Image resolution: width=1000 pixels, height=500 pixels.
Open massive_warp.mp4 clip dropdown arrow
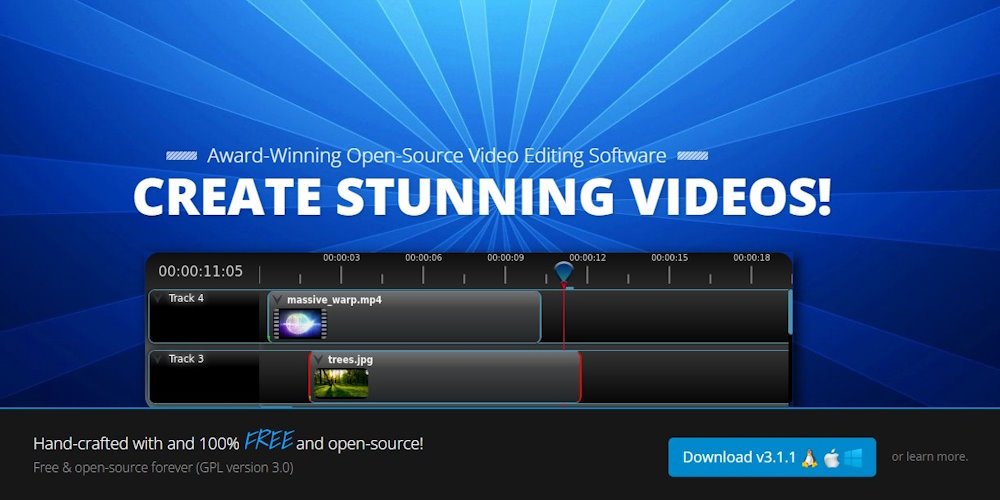(x=277, y=300)
